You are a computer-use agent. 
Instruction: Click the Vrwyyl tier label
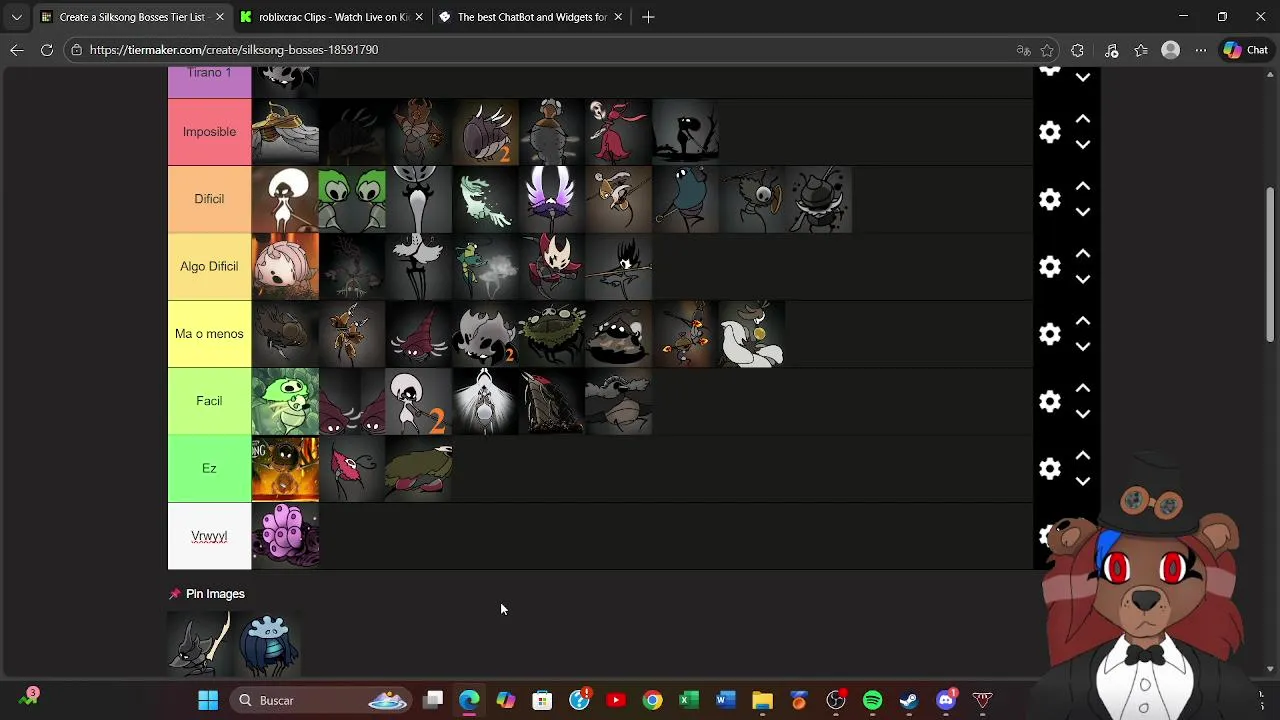tap(209, 536)
